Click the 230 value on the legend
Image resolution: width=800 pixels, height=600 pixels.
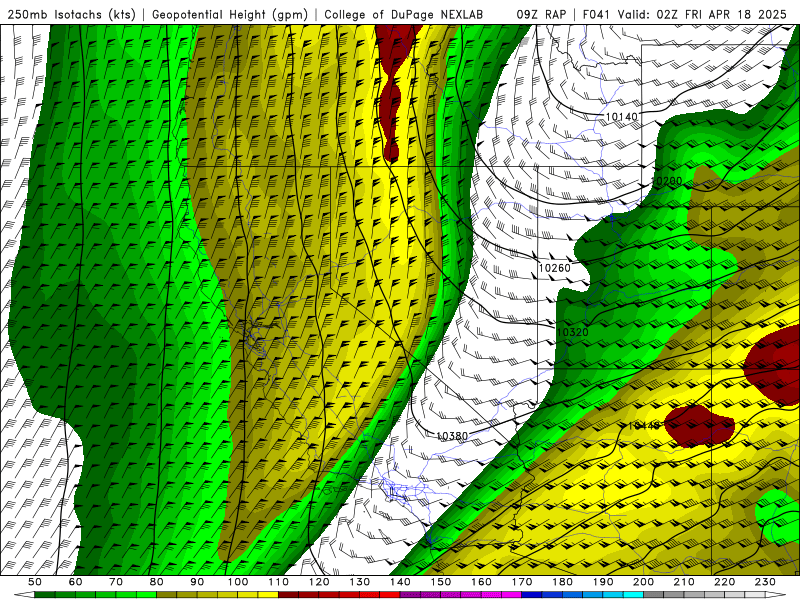[x=765, y=582]
